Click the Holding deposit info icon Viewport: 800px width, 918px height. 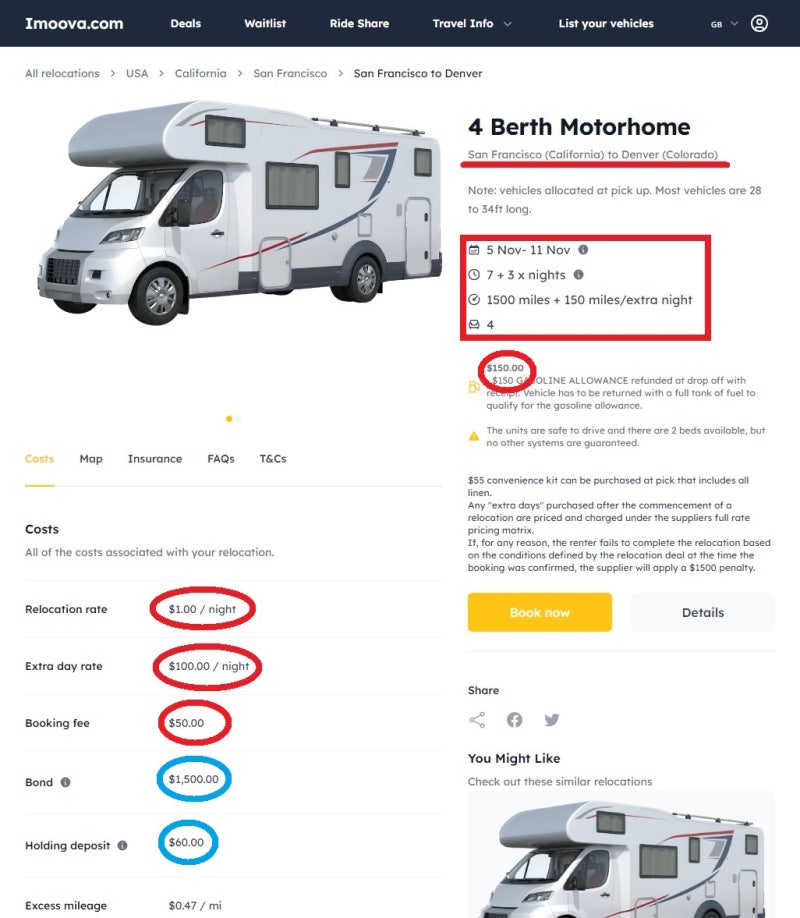pos(122,845)
